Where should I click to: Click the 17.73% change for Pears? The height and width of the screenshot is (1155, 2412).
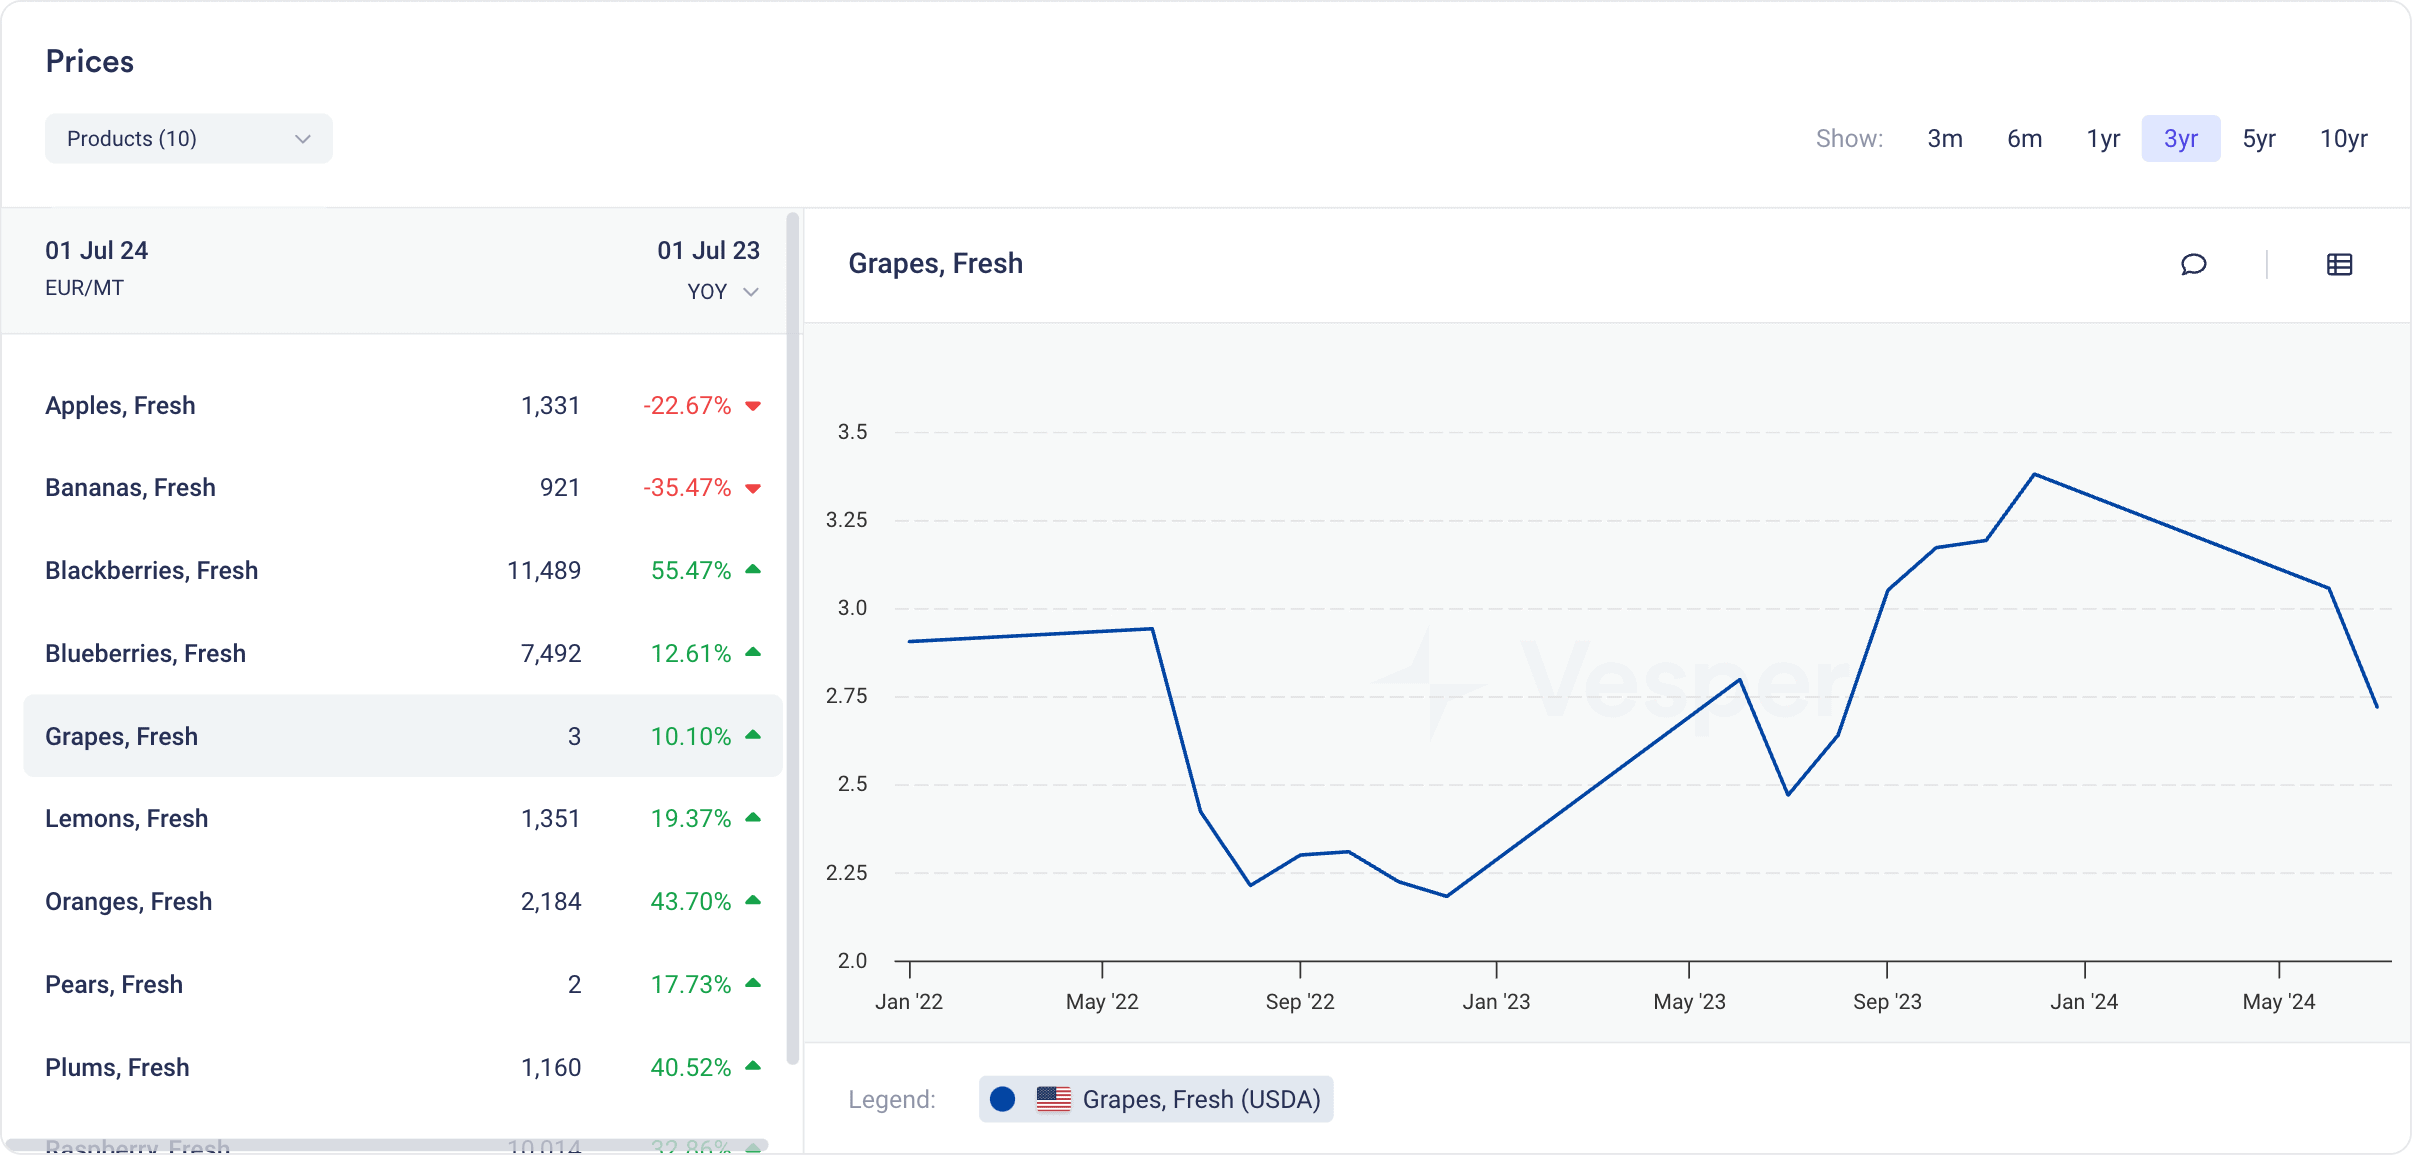pyautogui.click(x=691, y=985)
